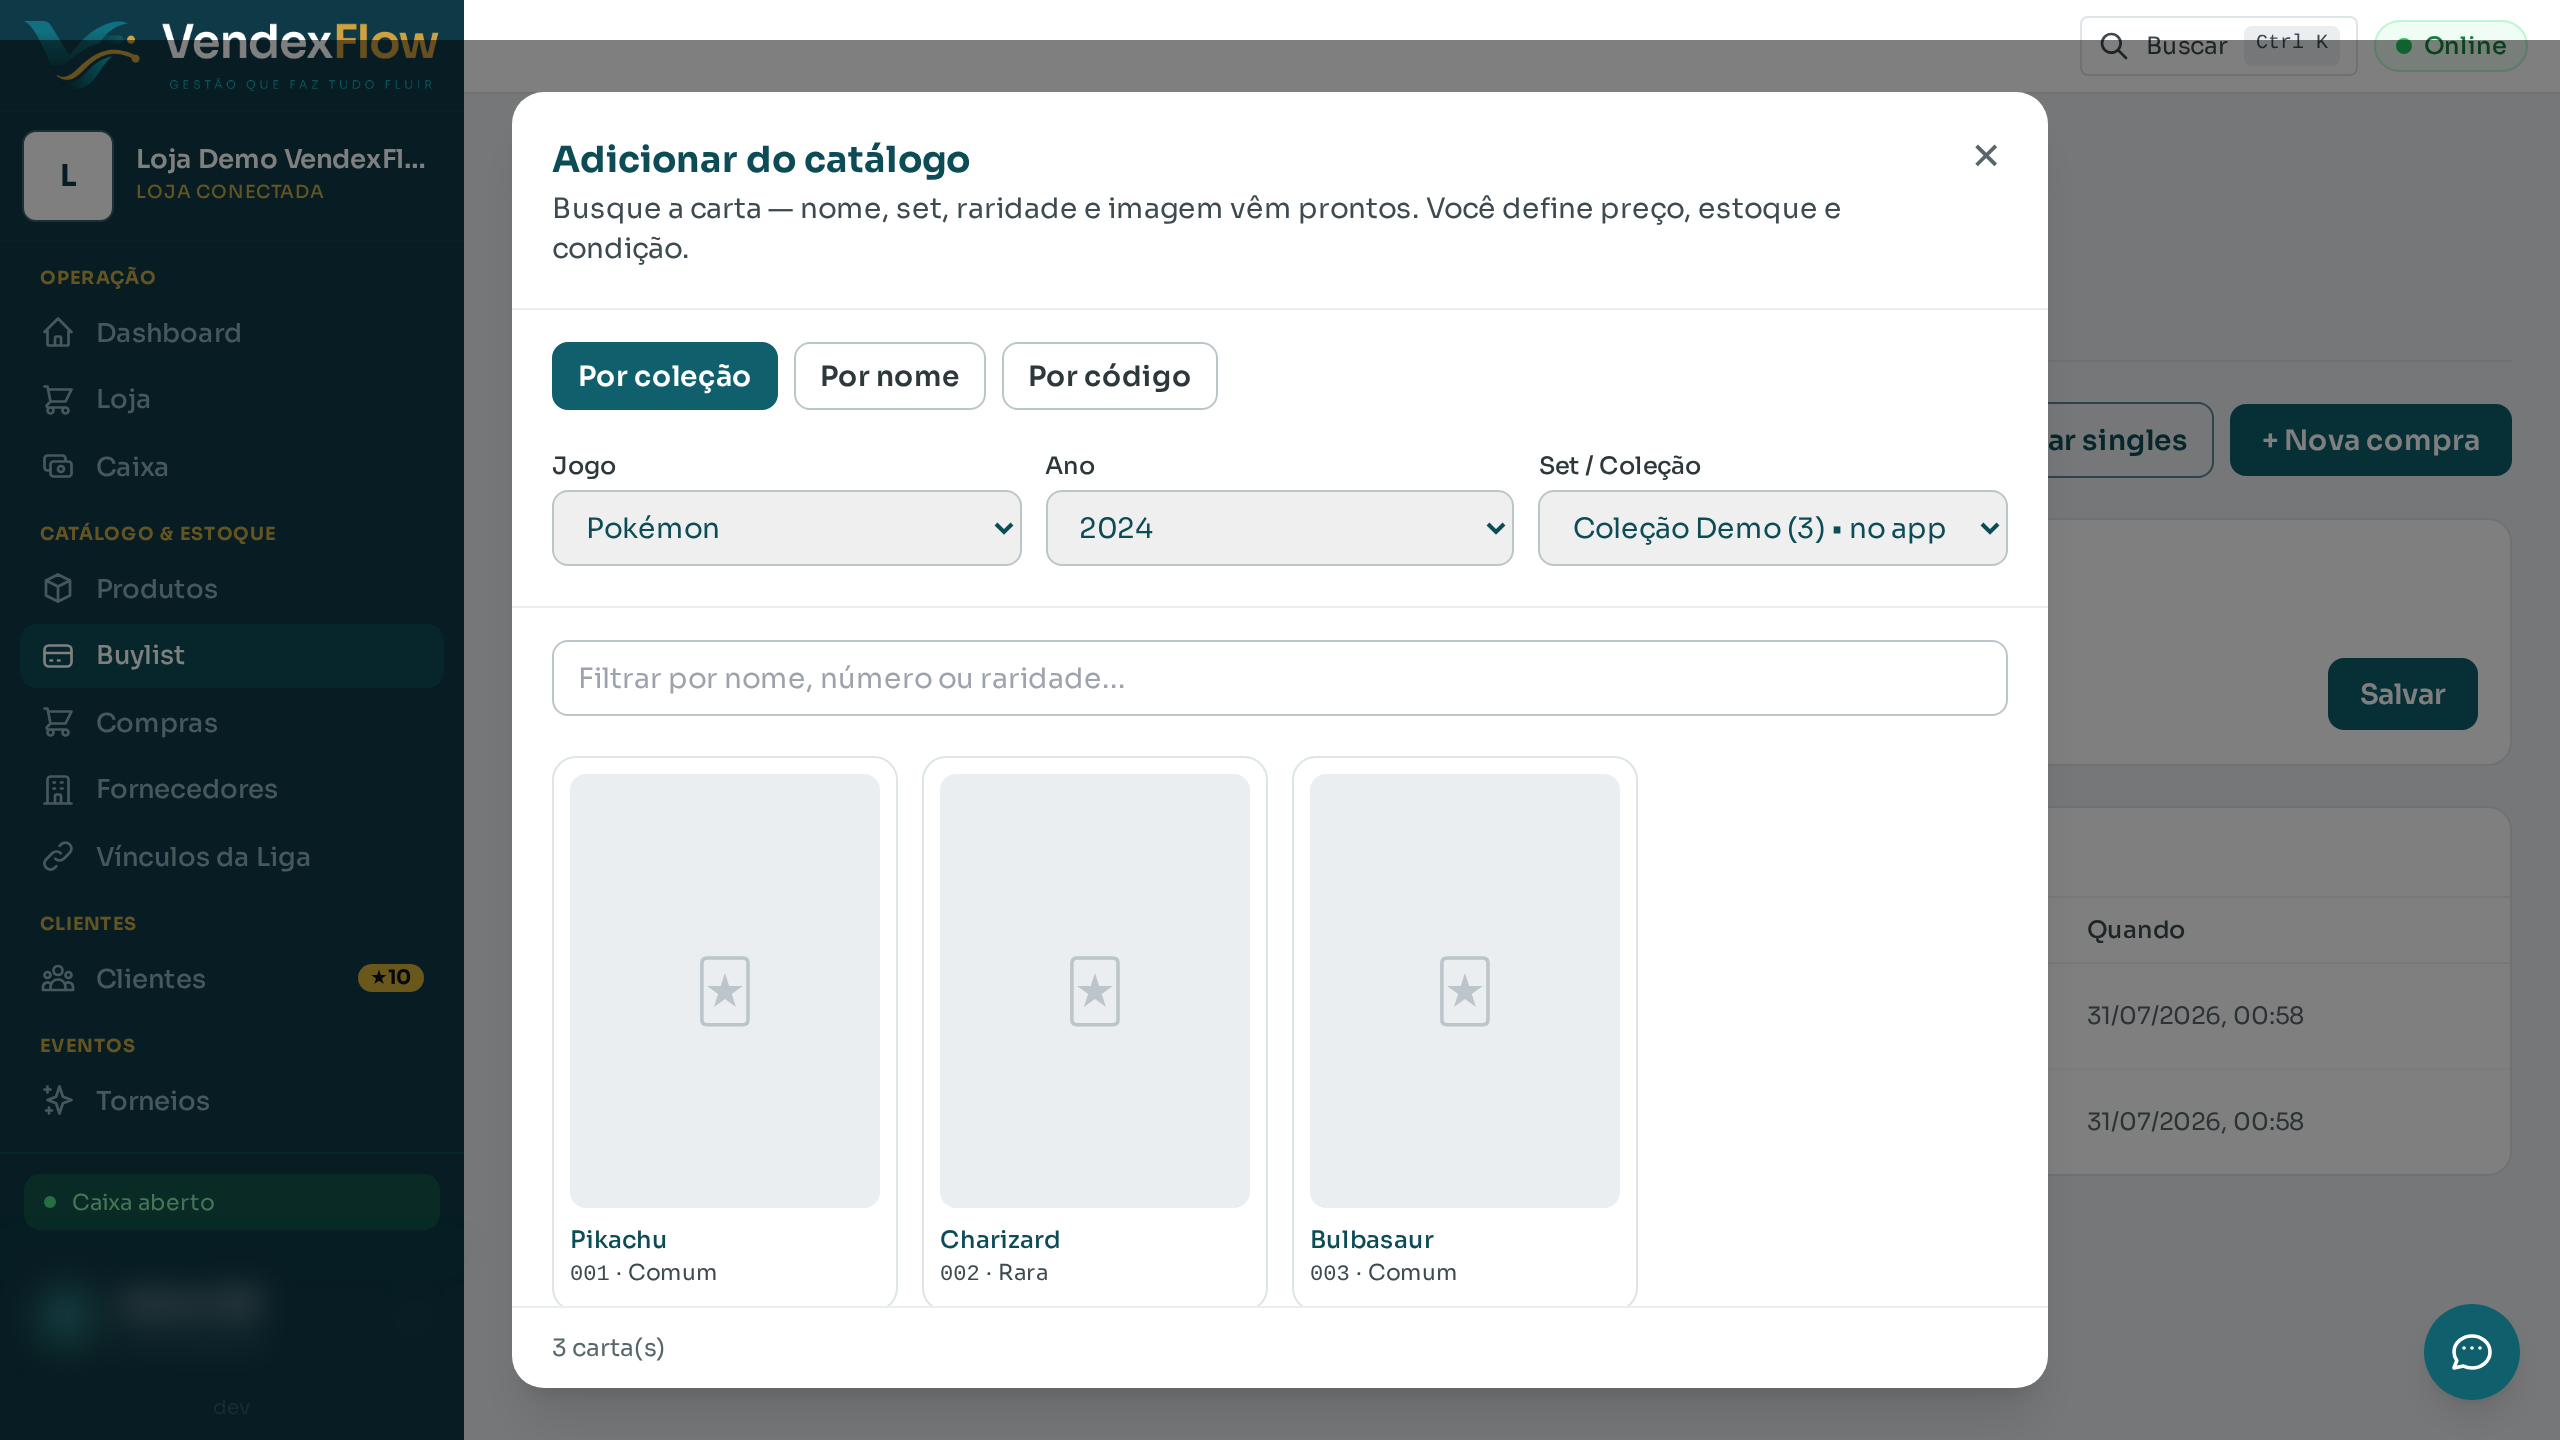Click the VendexFlow logo
This screenshot has height=1440, width=2560.
[232, 54]
